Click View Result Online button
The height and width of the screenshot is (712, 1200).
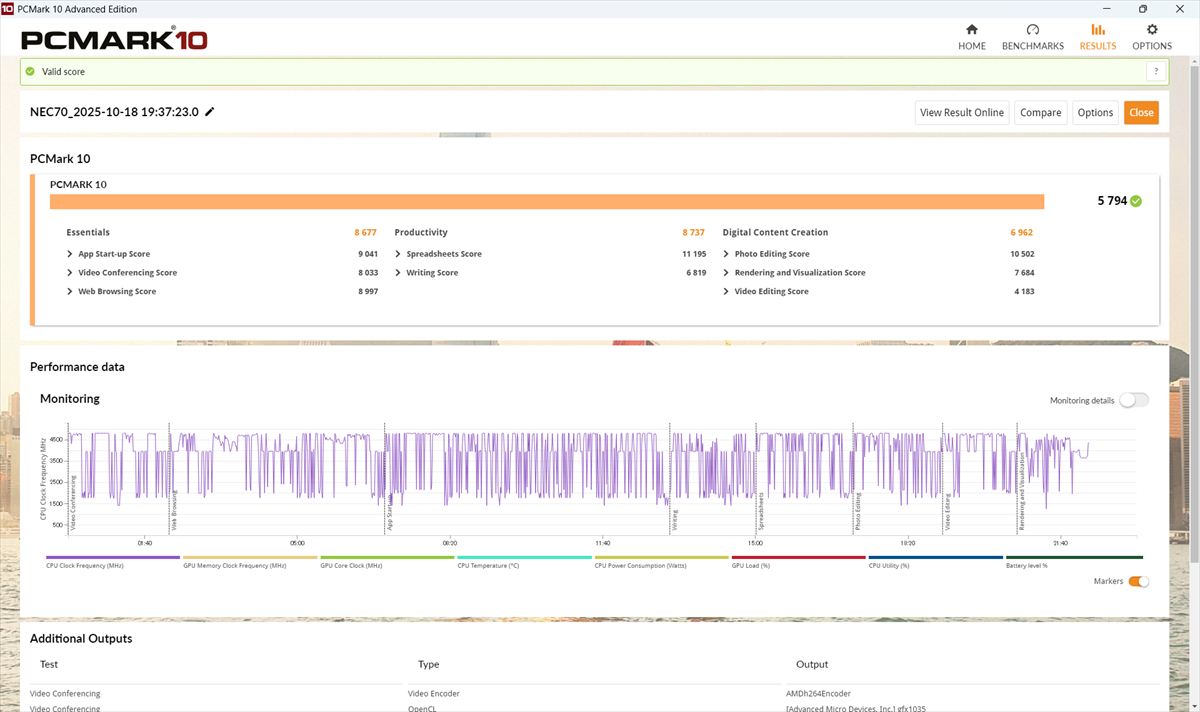coord(961,113)
